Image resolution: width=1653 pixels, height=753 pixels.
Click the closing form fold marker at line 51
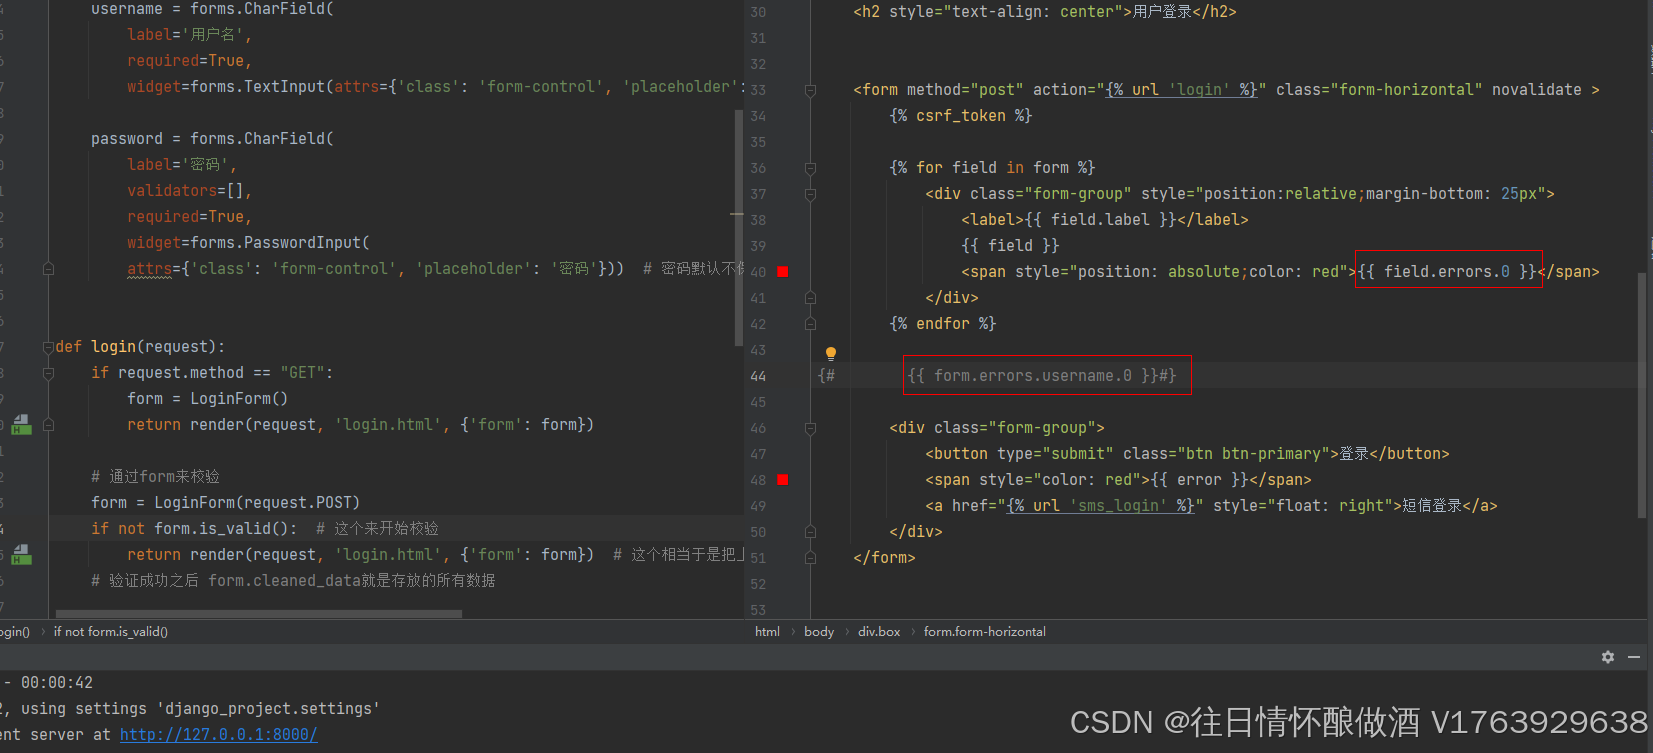(x=810, y=558)
